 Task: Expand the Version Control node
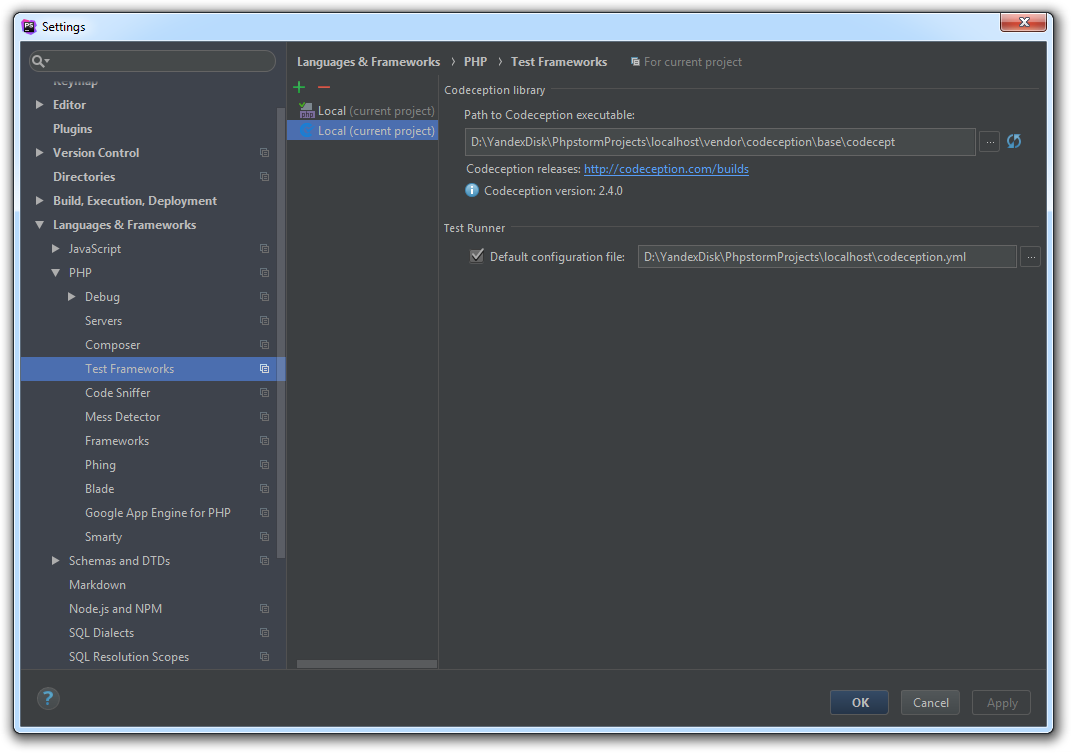click(39, 153)
